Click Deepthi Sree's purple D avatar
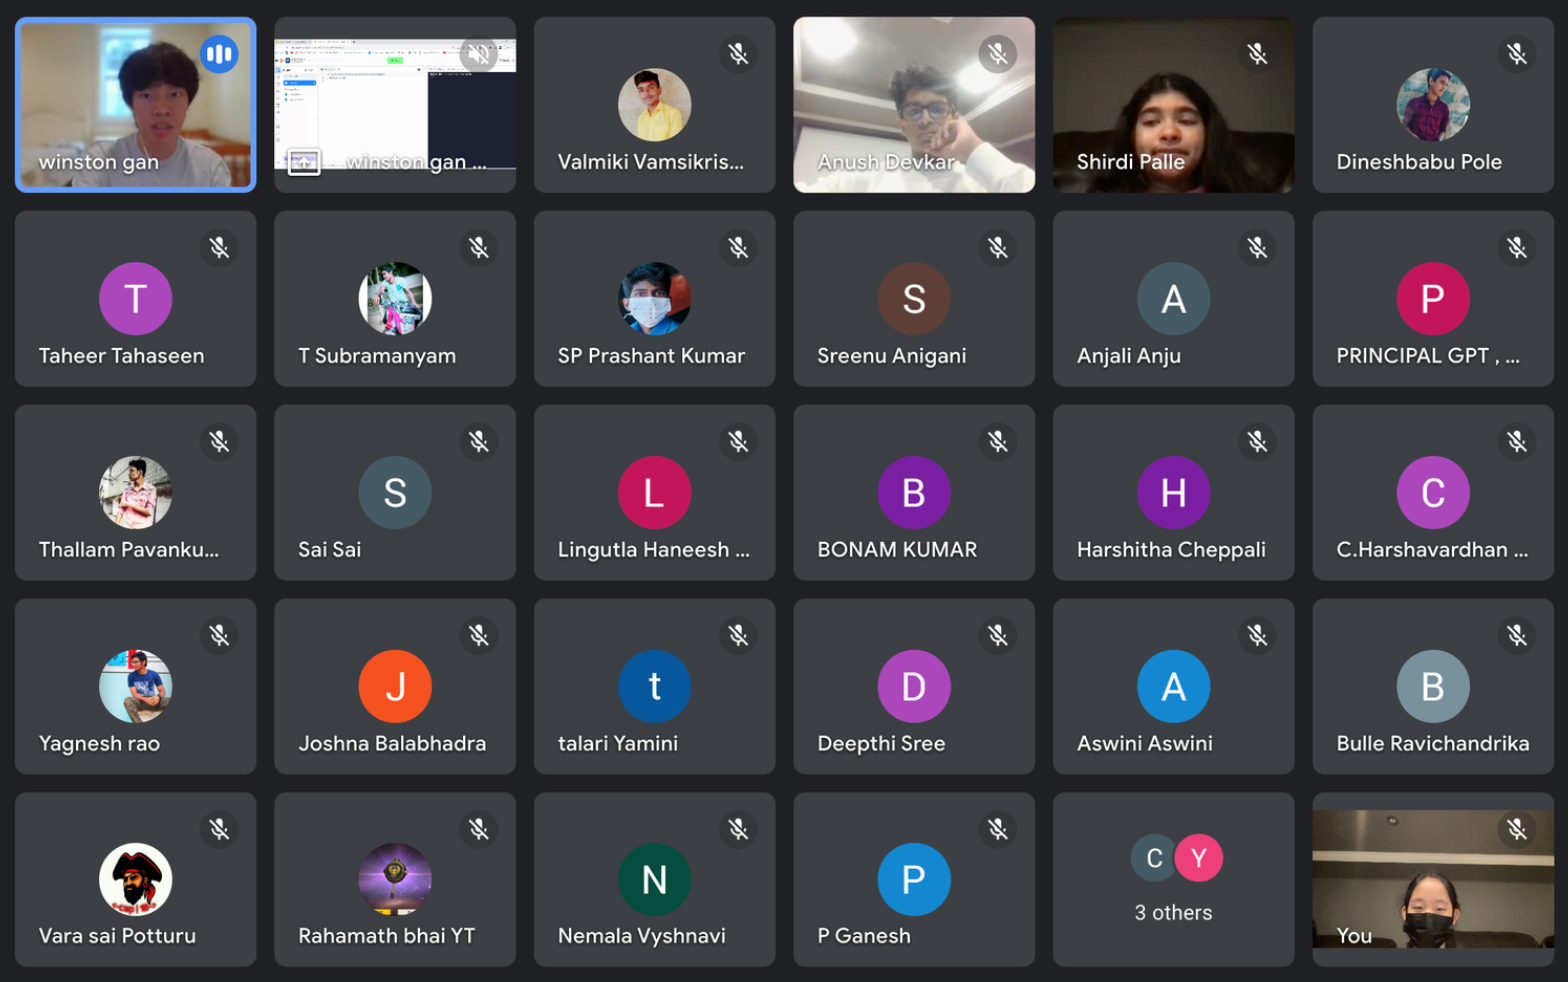 tap(914, 687)
